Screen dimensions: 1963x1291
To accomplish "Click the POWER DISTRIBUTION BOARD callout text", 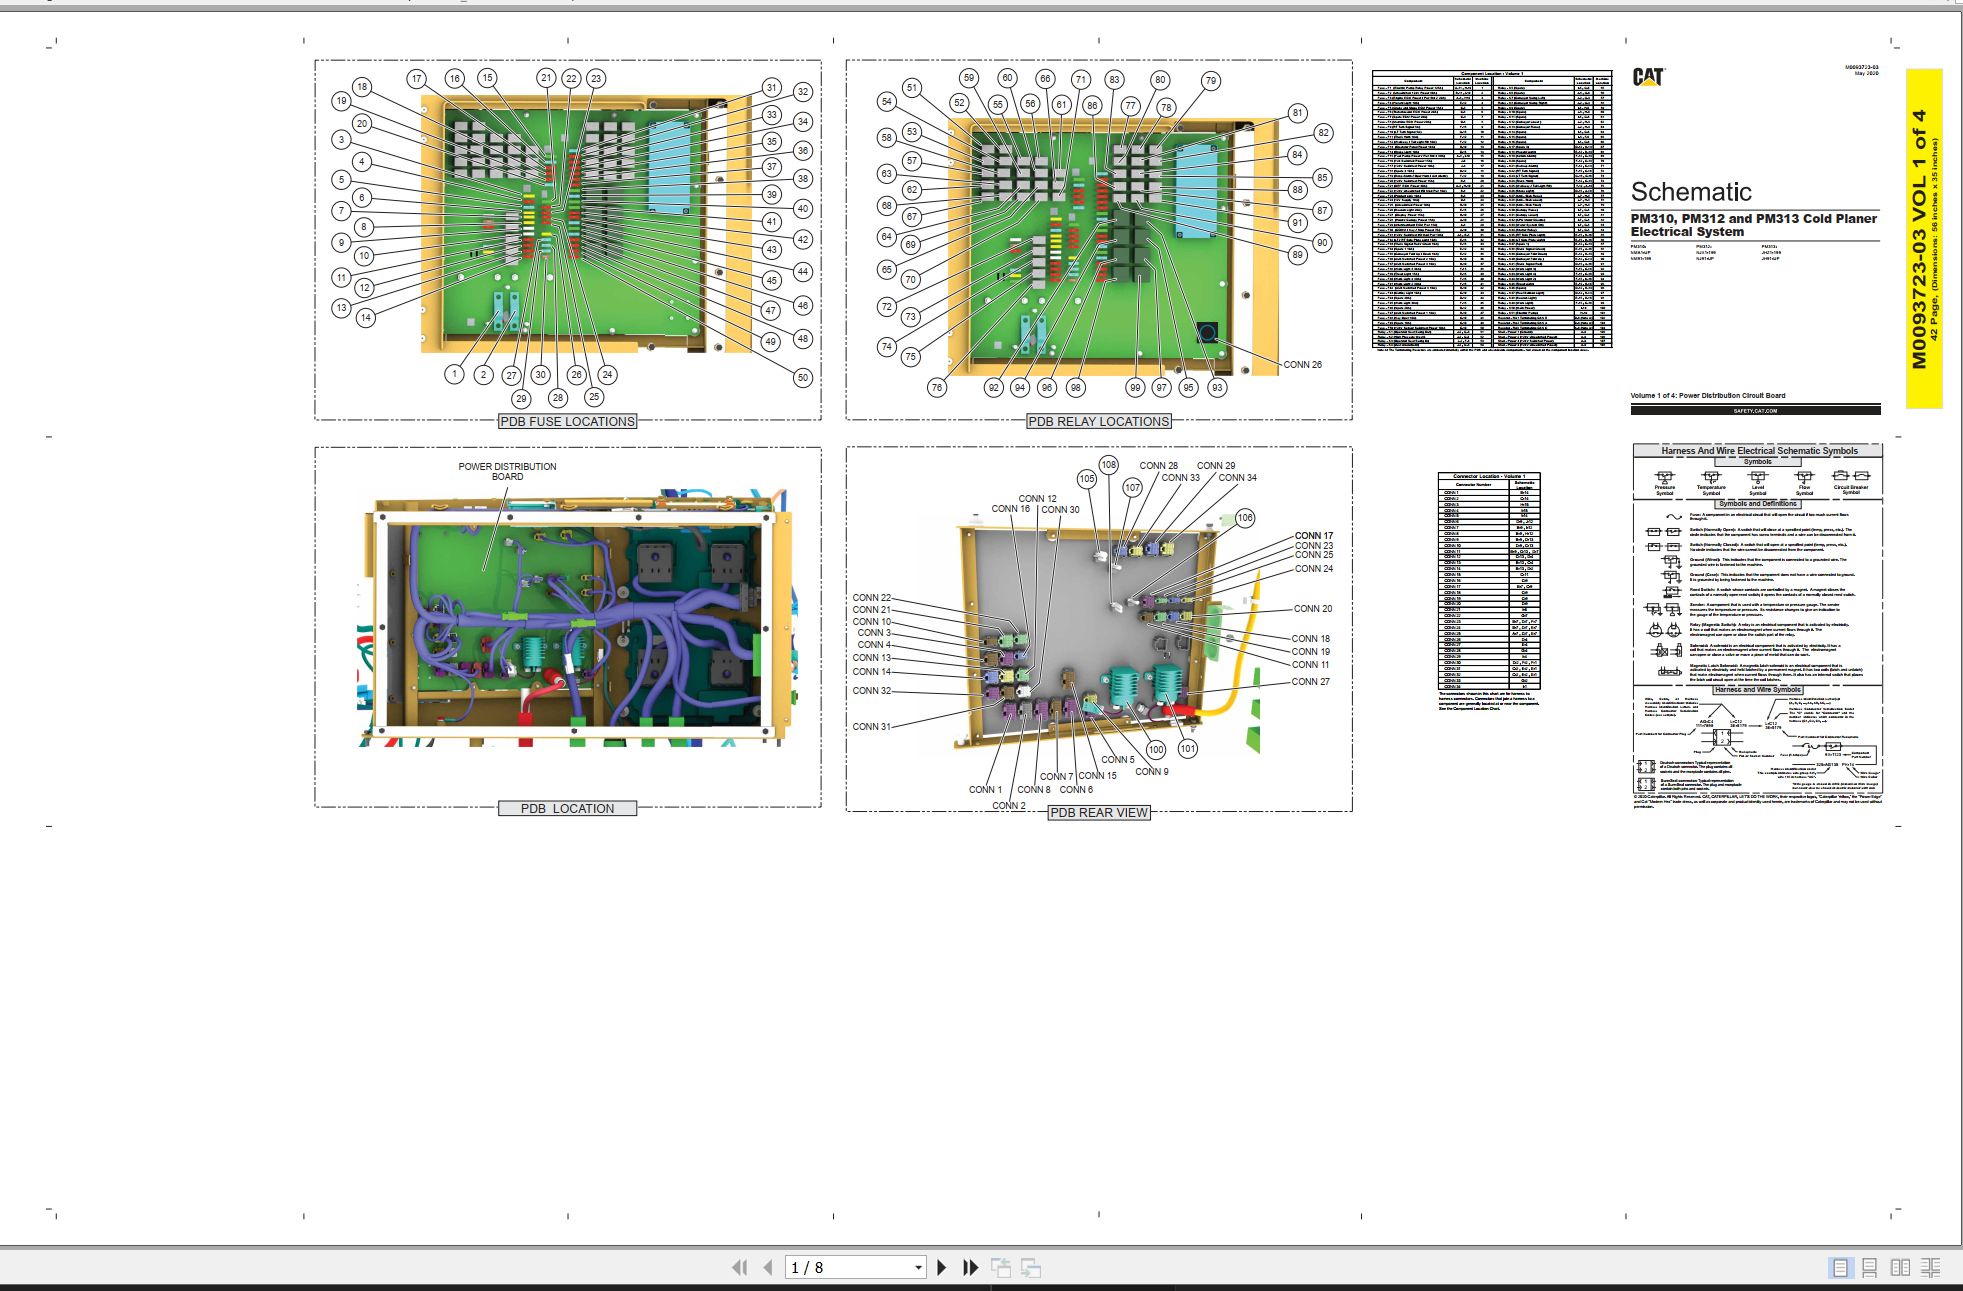I will click(507, 471).
